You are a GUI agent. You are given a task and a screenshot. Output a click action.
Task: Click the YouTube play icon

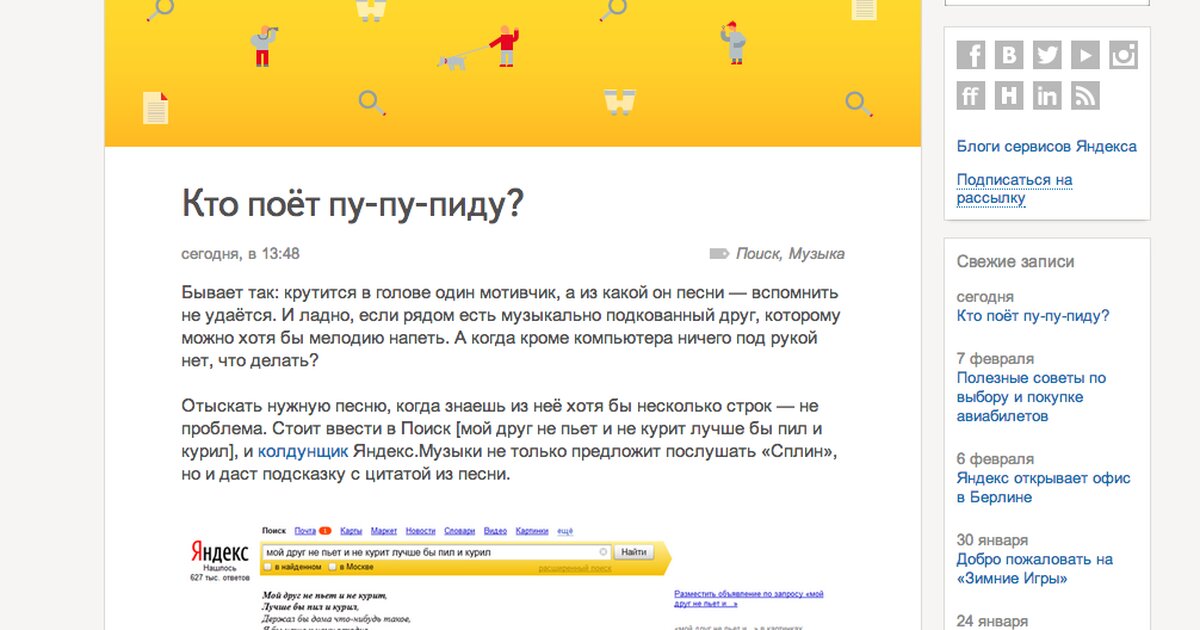click(x=1085, y=55)
